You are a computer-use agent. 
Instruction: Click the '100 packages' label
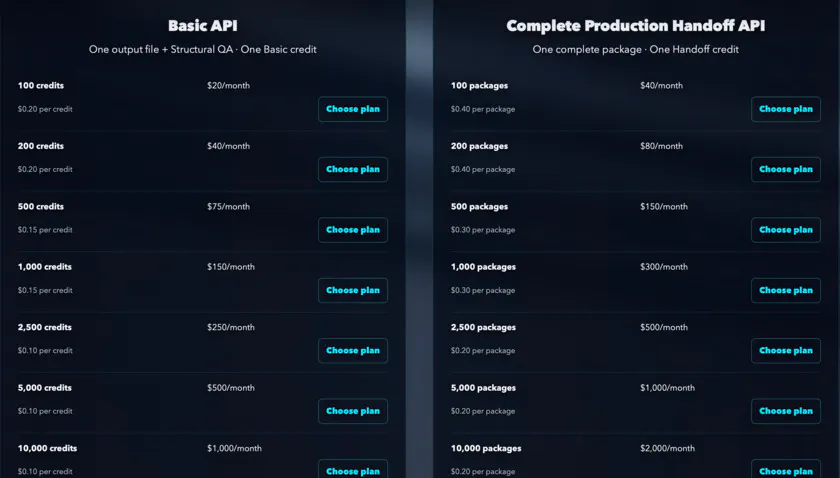(479, 86)
